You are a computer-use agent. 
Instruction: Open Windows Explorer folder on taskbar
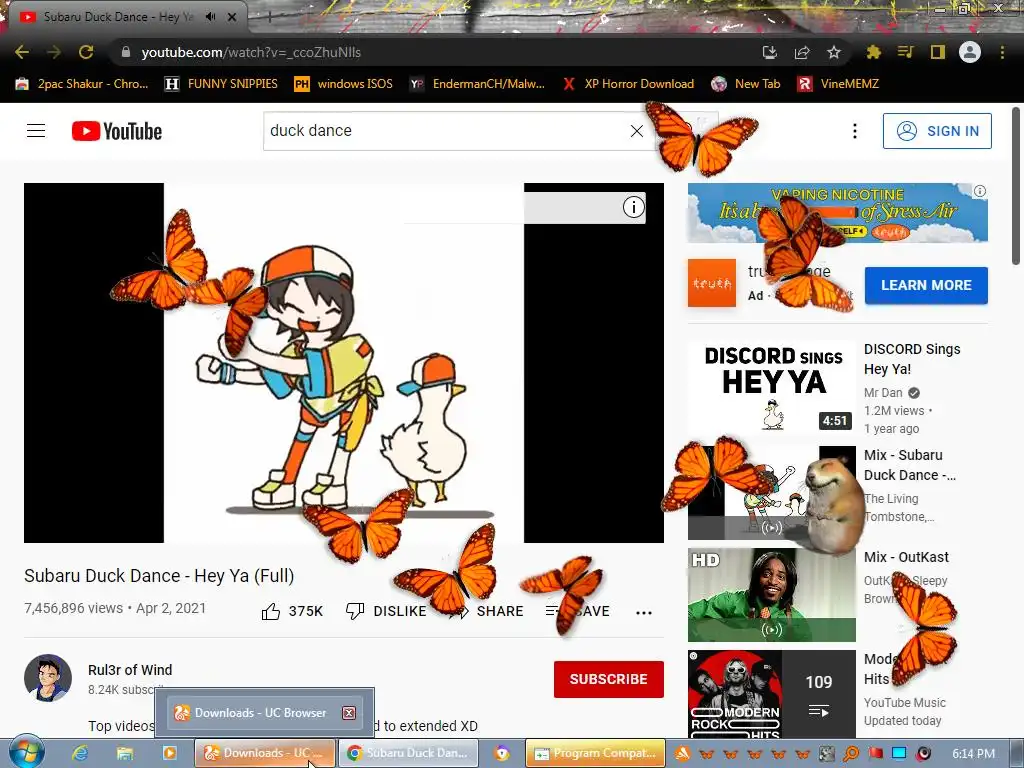point(125,753)
